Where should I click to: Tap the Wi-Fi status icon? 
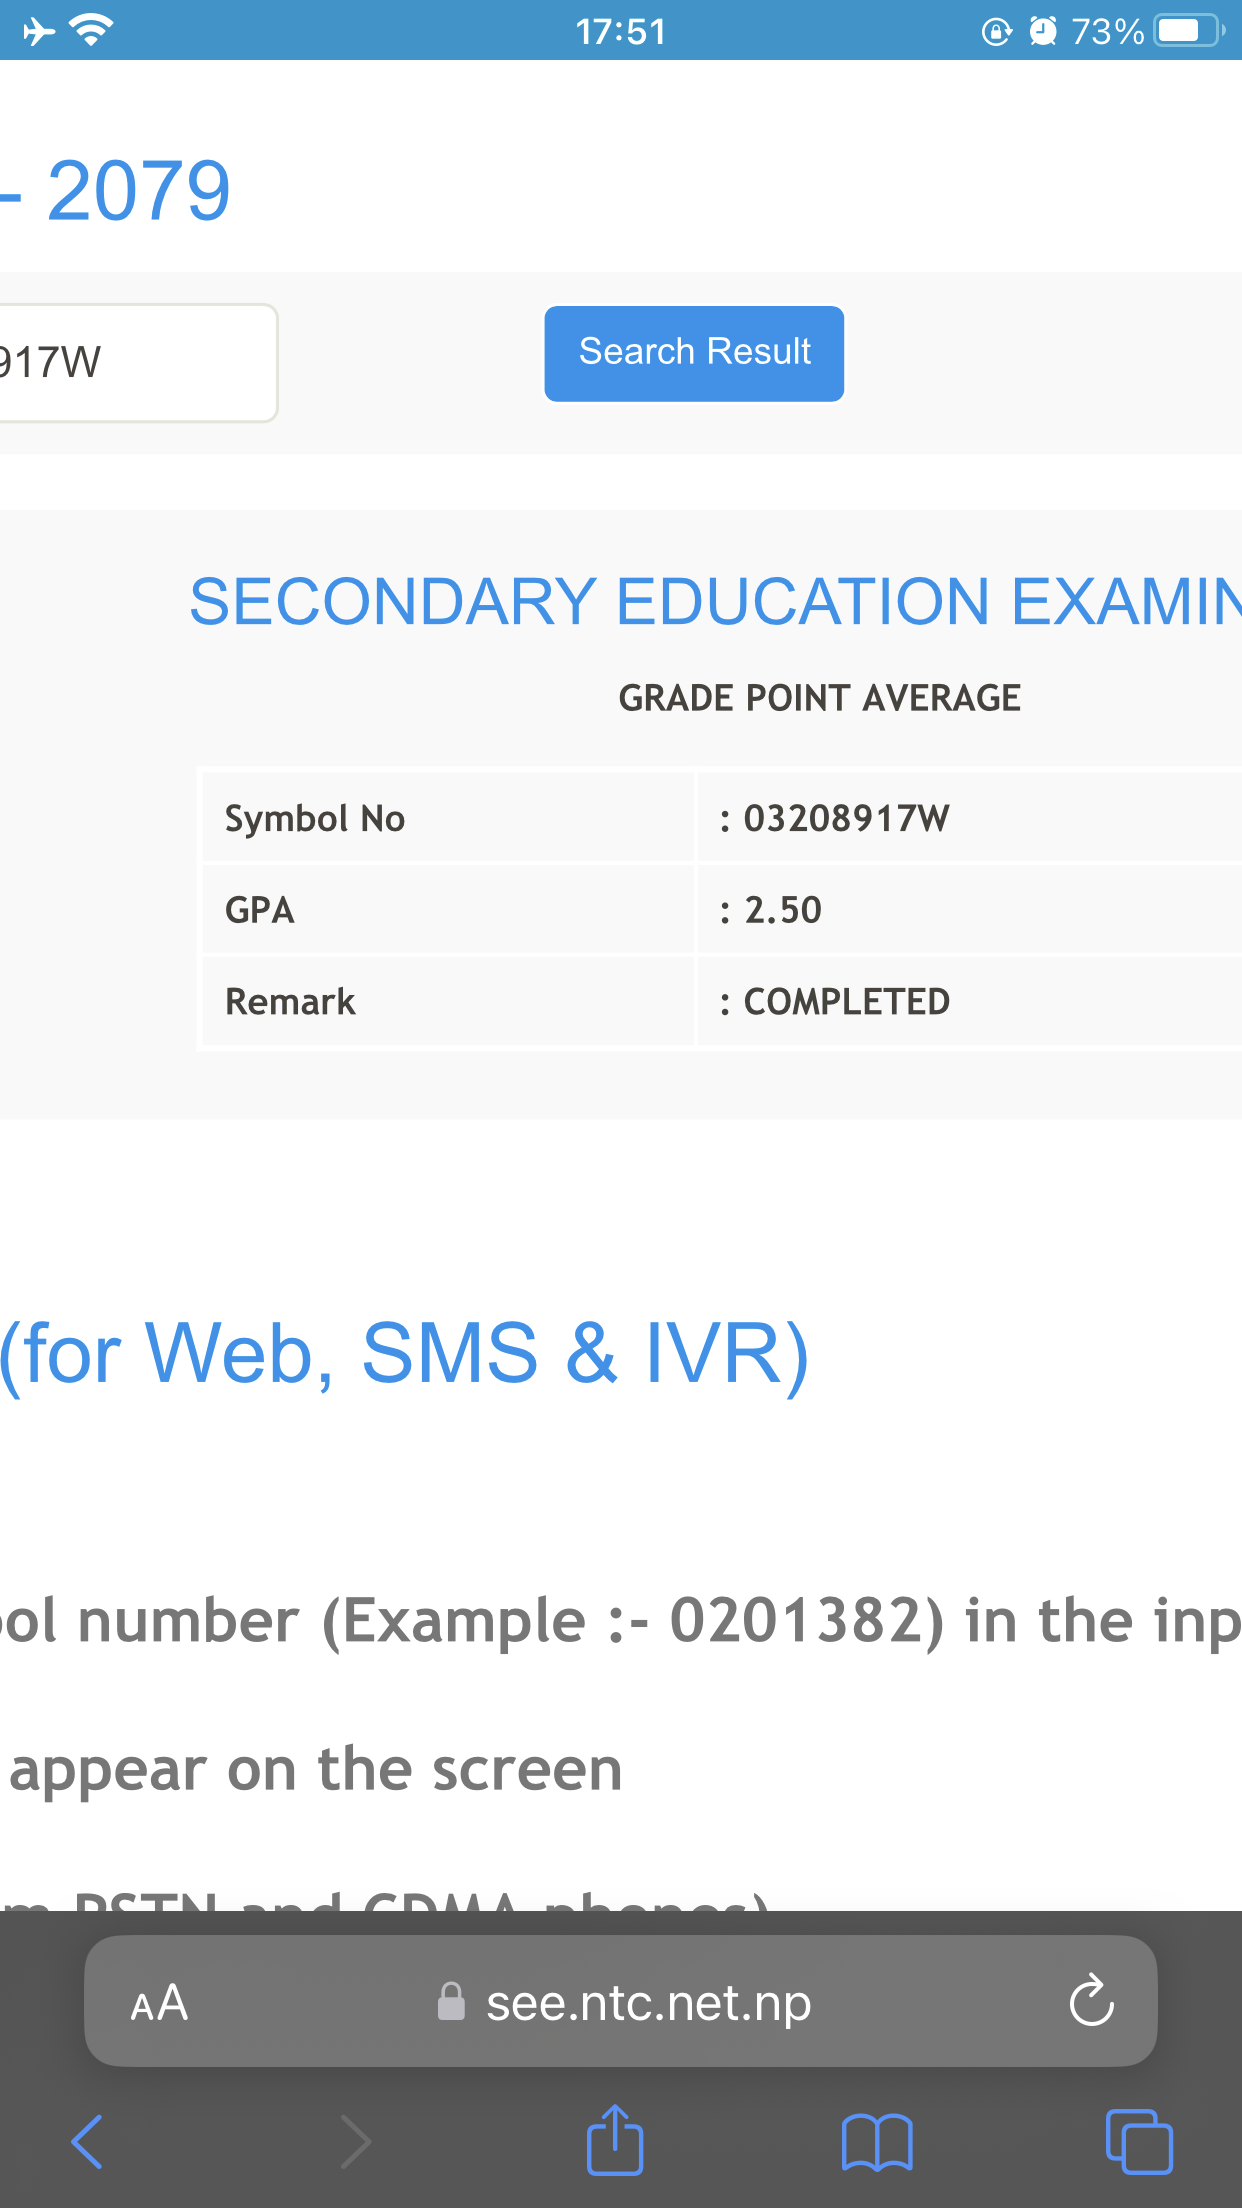point(92,31)
